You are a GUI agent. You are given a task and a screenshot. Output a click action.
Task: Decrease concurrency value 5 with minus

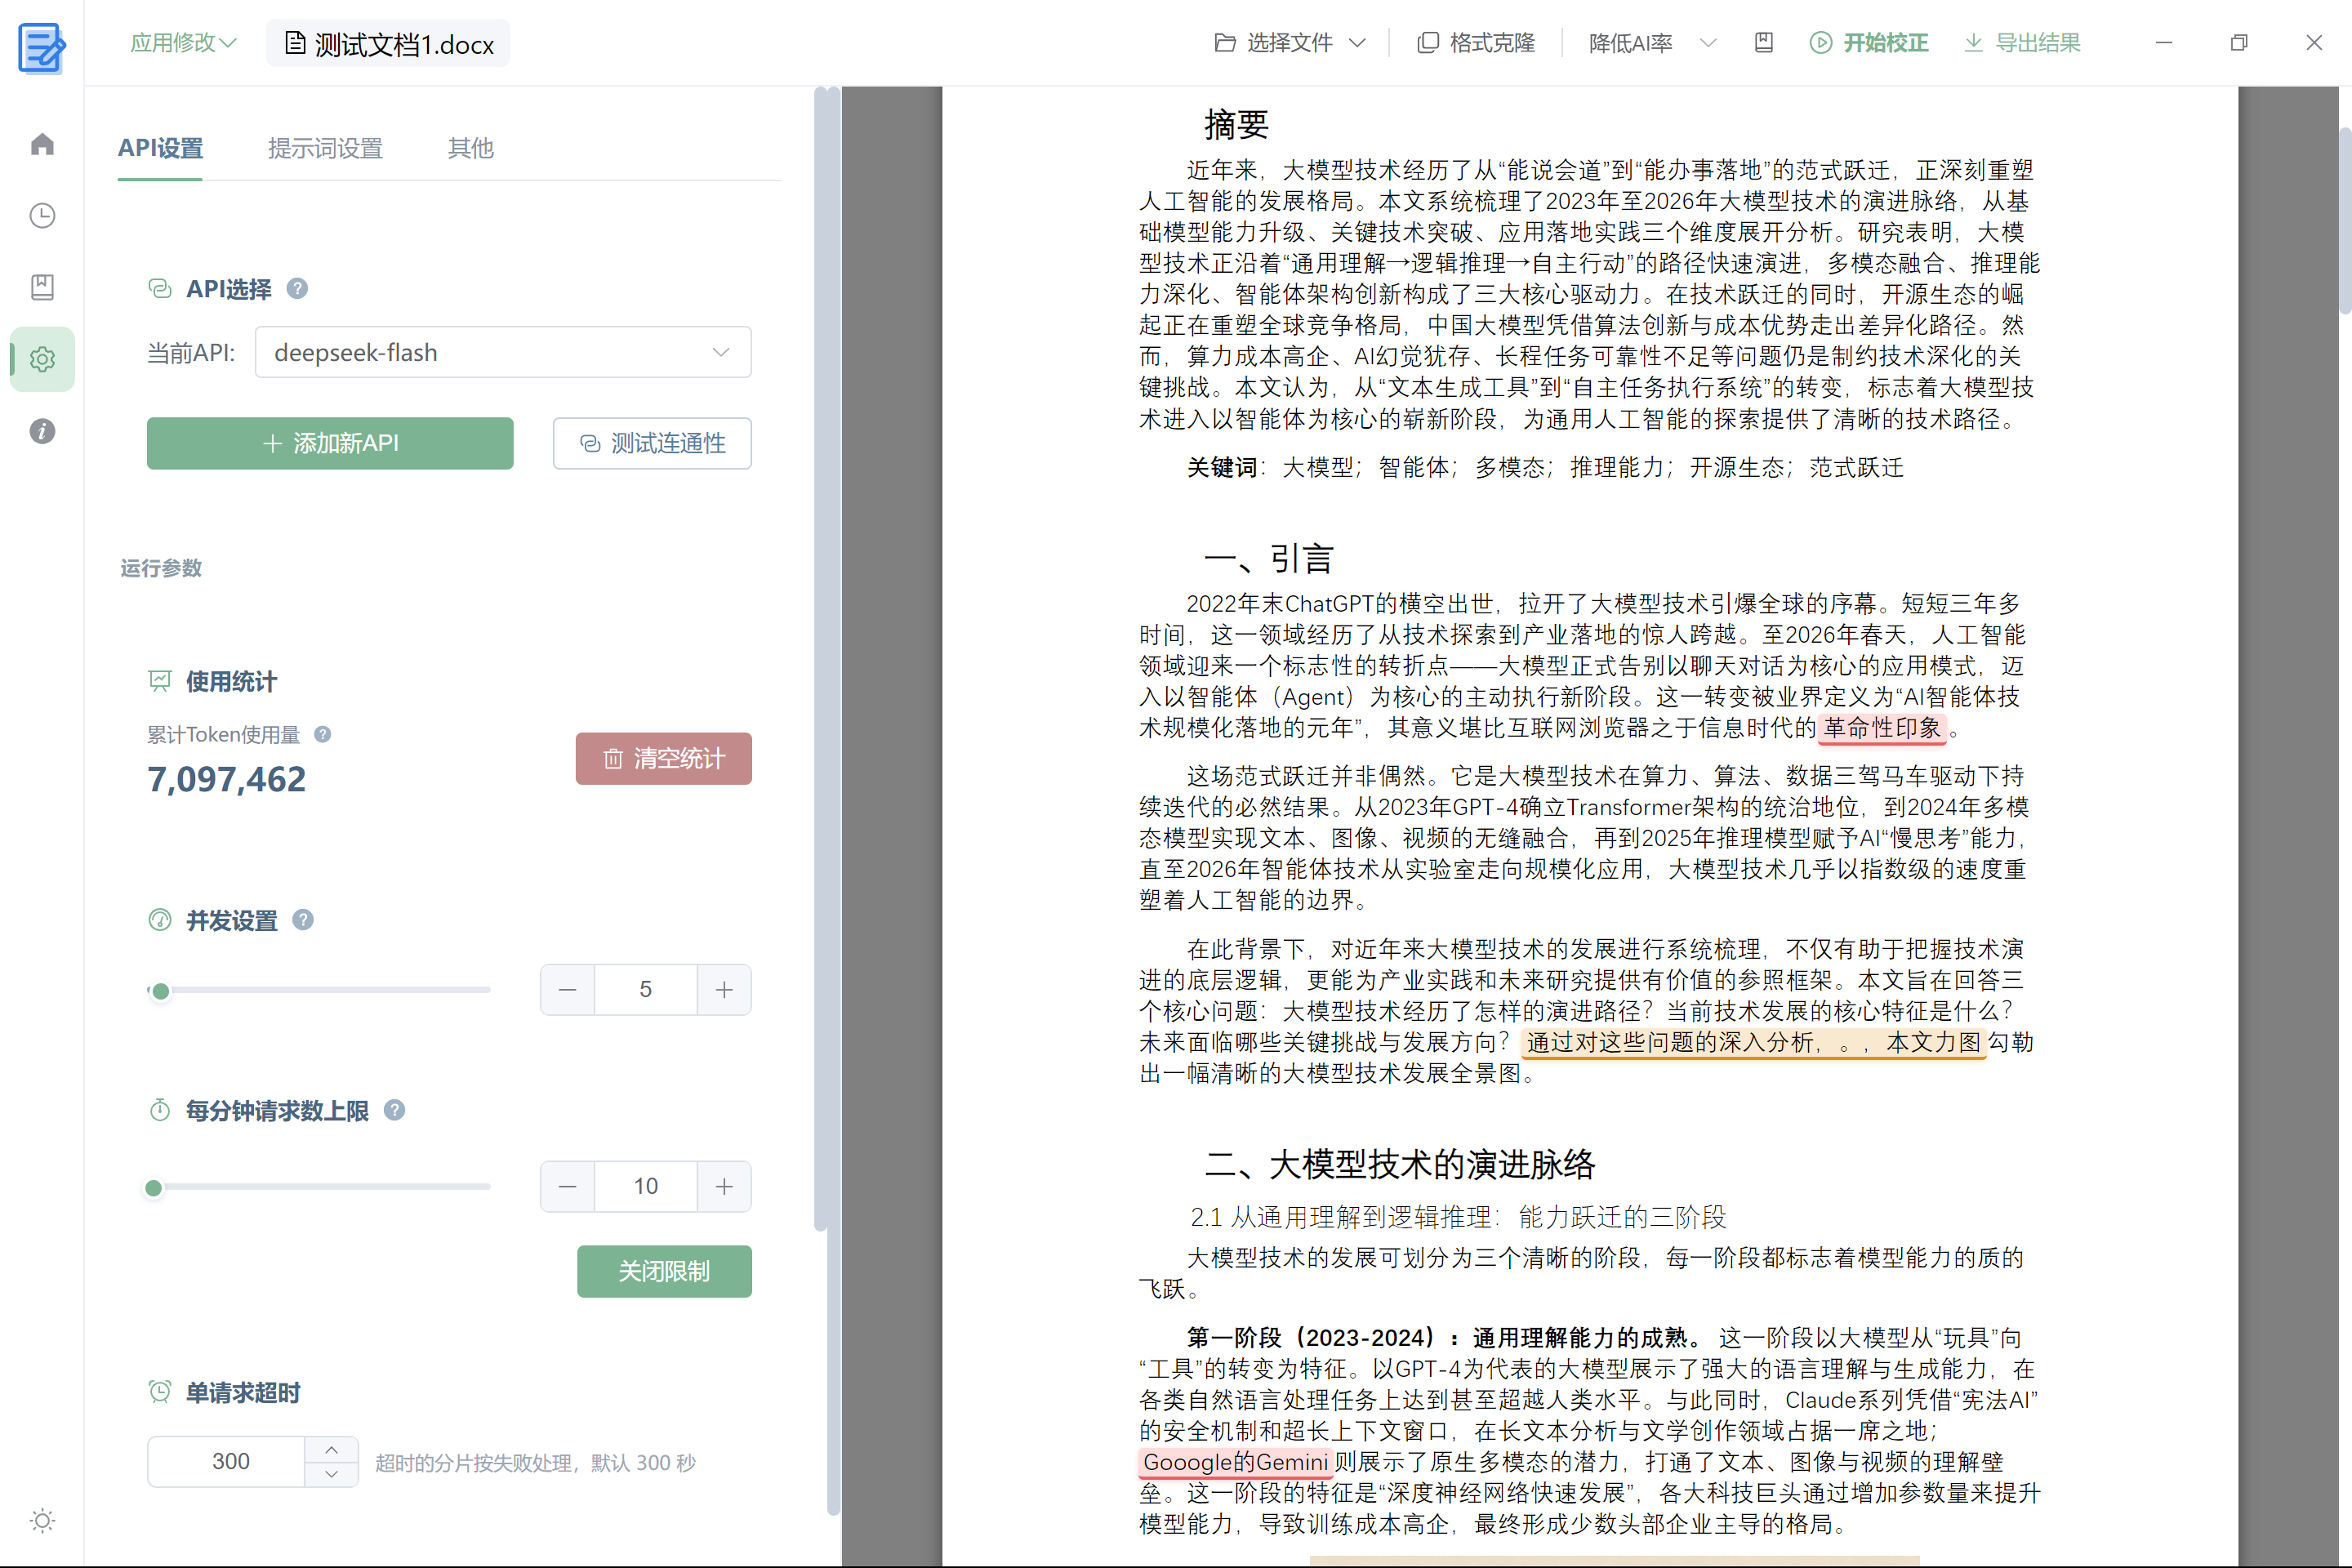point(568,990)
